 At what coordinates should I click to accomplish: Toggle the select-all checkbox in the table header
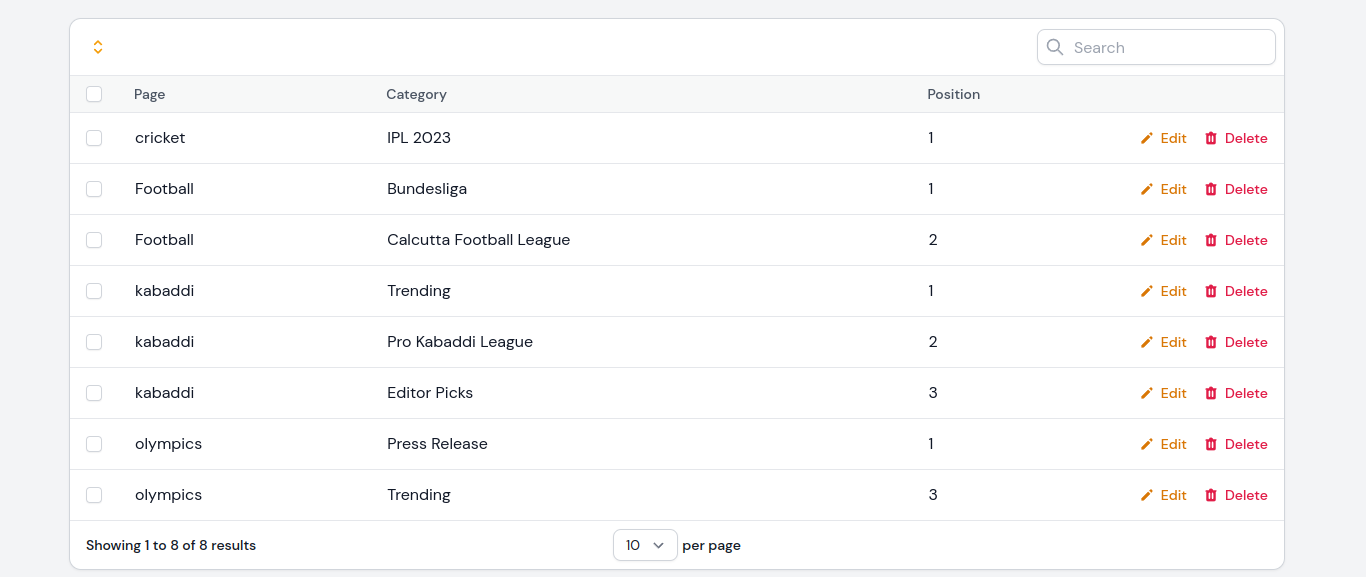(94, 94)
